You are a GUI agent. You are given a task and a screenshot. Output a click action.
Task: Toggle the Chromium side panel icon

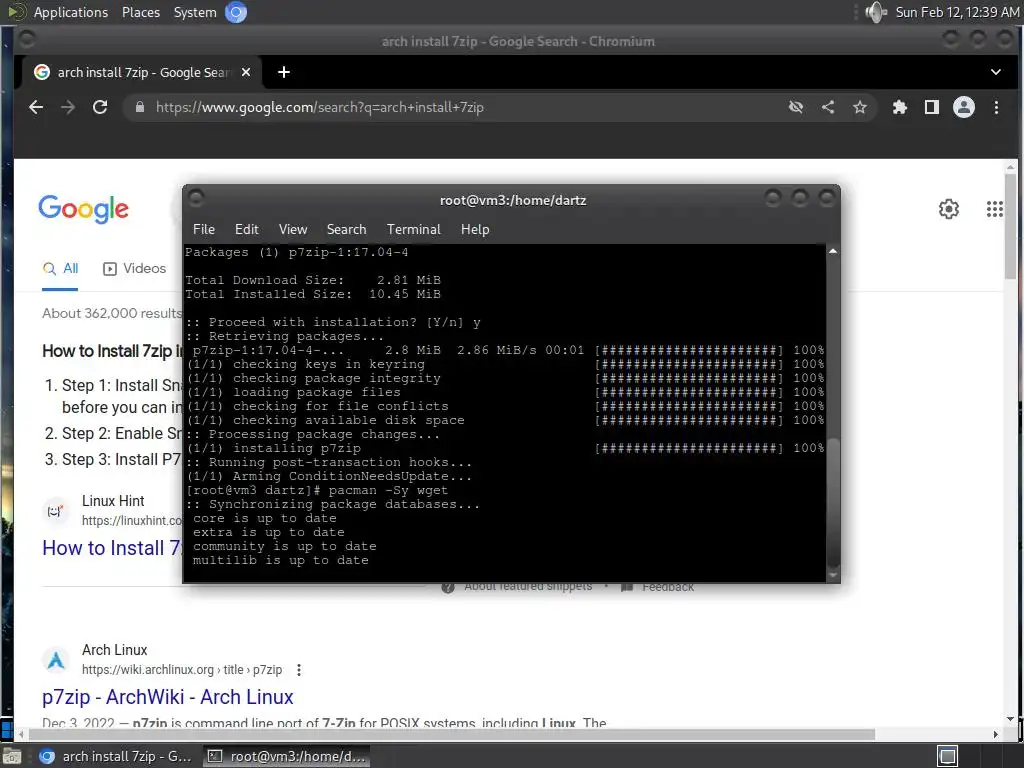(932, 107)
